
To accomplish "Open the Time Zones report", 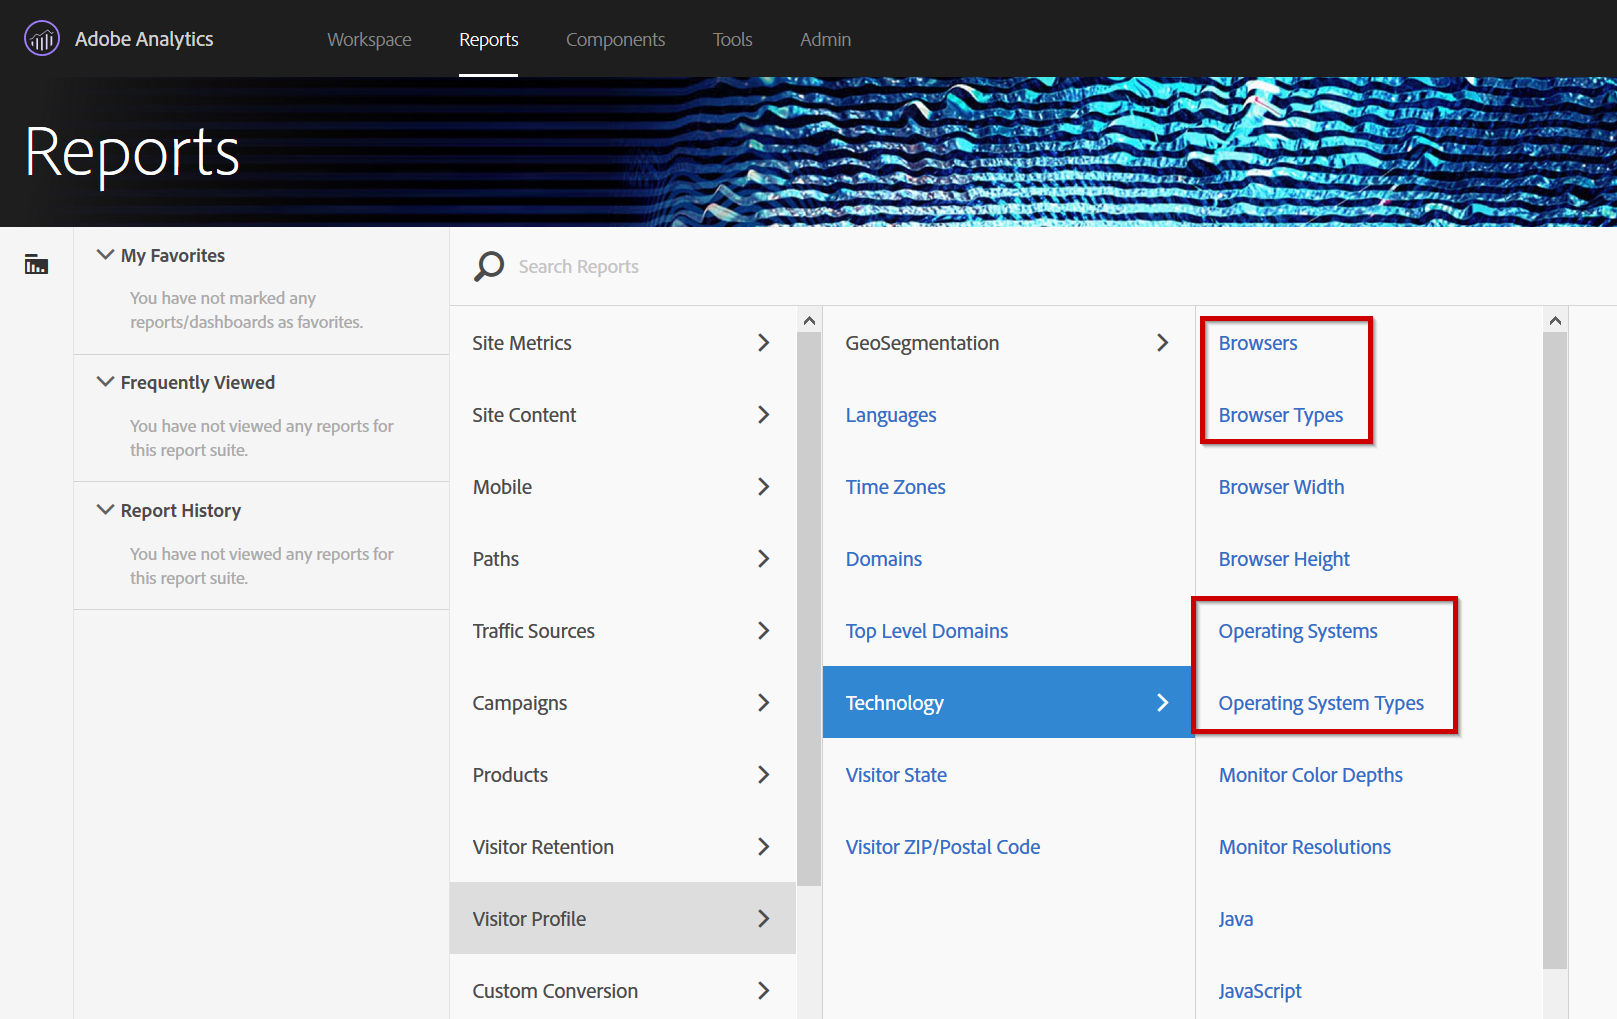I will tap(895, 487).
